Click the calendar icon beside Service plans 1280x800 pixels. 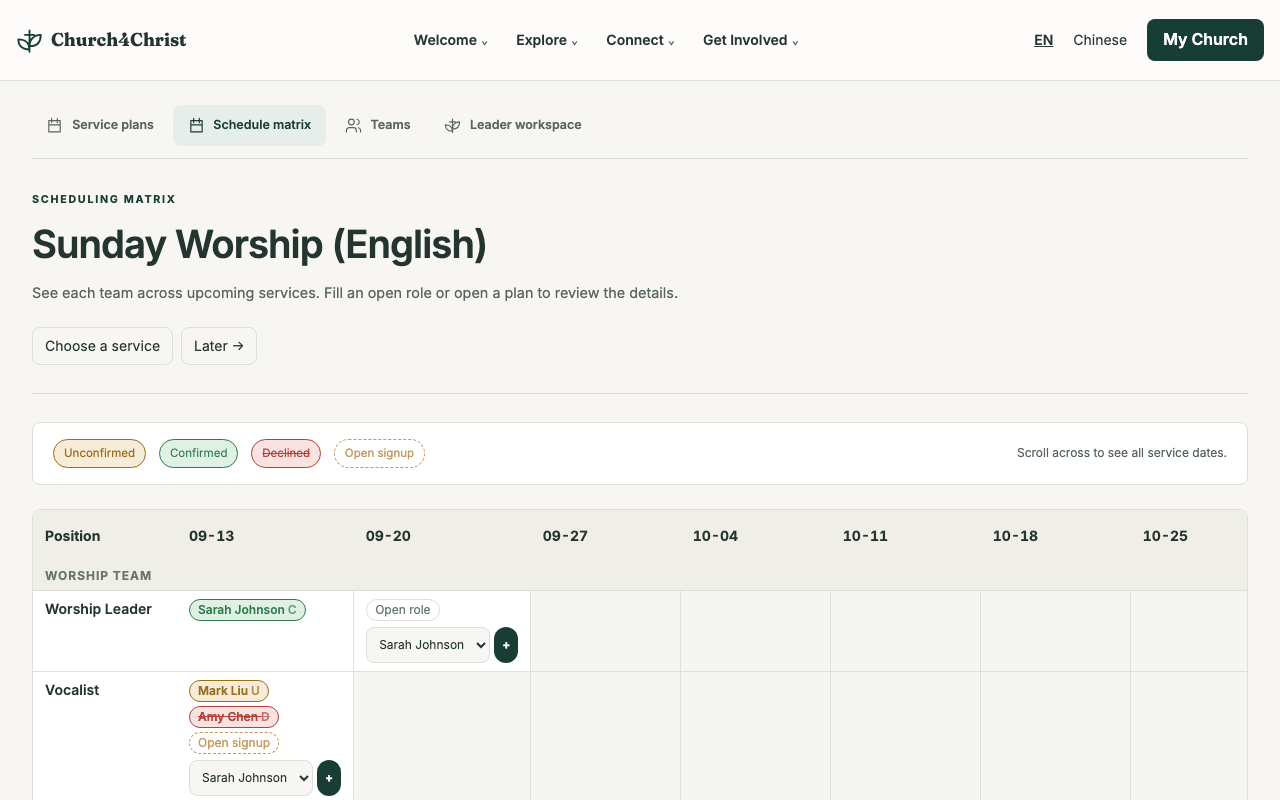[55, 125]
